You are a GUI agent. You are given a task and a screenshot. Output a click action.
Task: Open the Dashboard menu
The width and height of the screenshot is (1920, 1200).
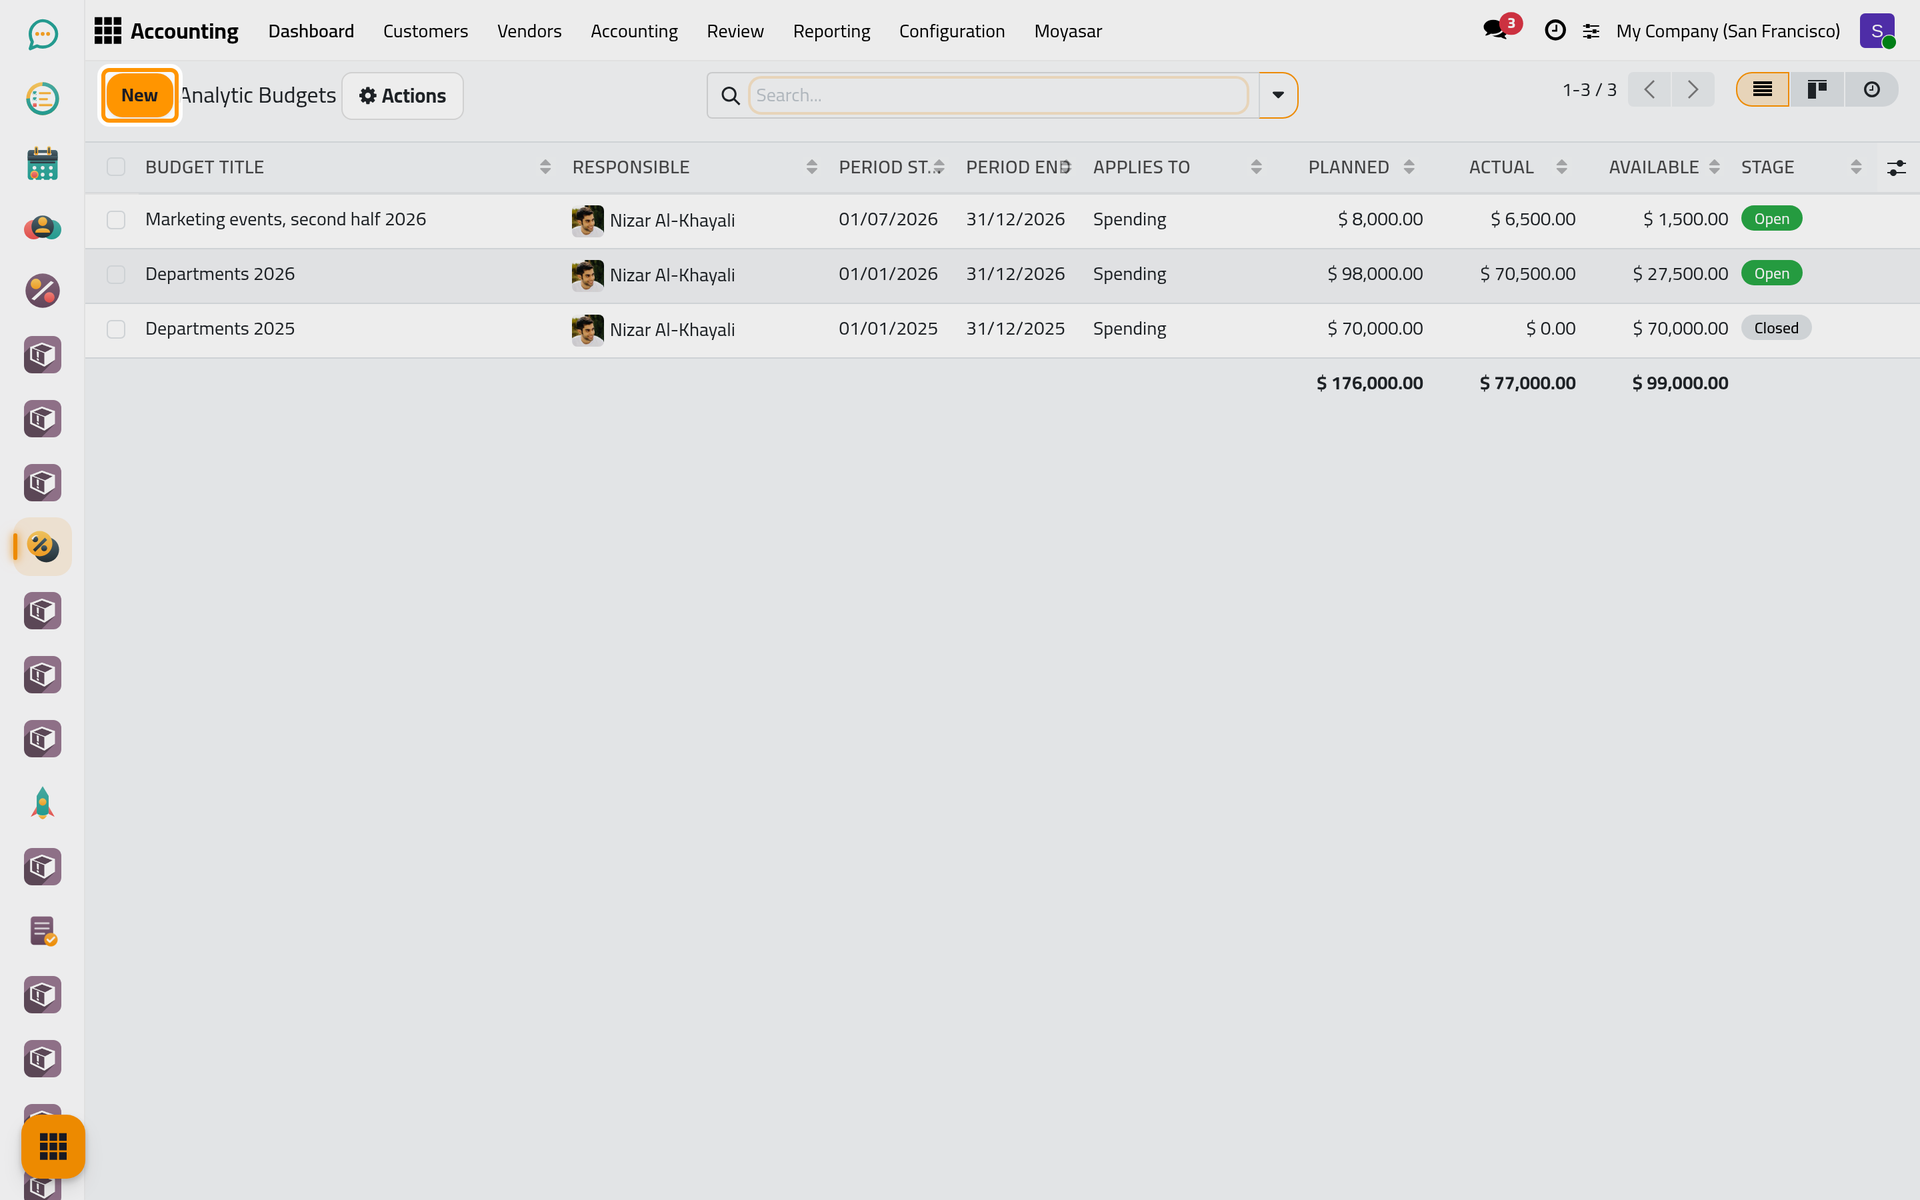[x=311, y=31]
